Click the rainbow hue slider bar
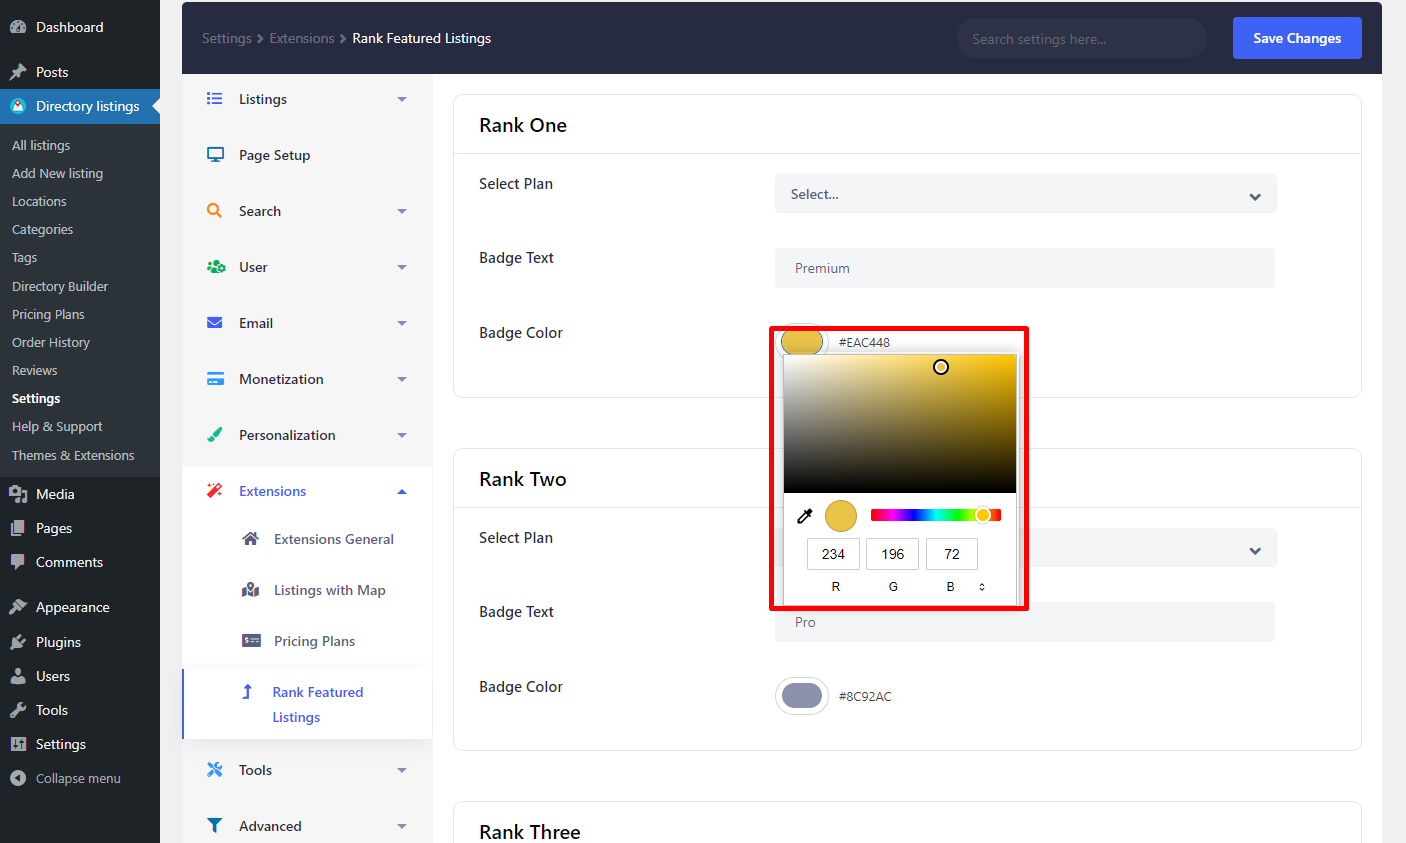 click(936, 515)
